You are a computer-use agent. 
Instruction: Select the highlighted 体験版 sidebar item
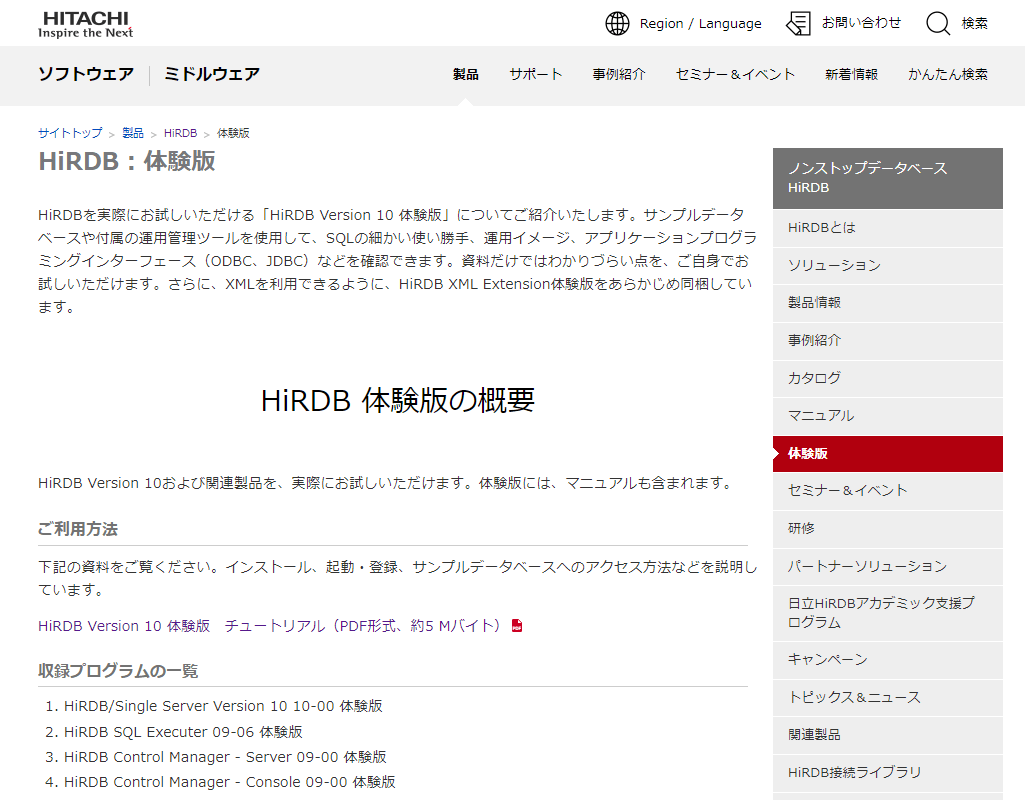point(888,454)
